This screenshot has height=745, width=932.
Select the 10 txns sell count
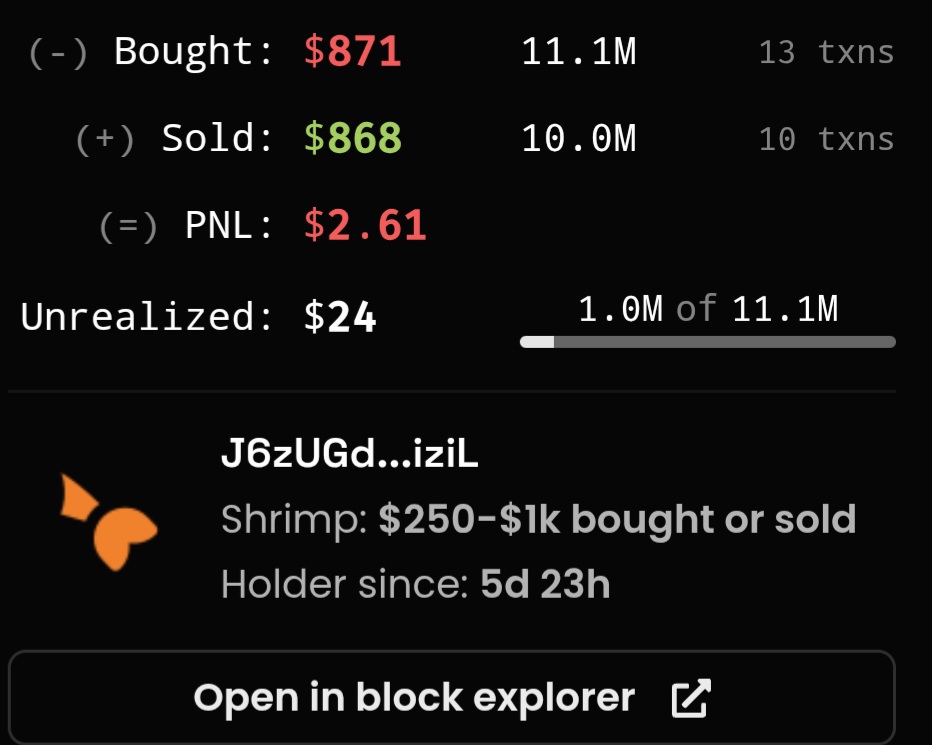click(x=827, y=139)
